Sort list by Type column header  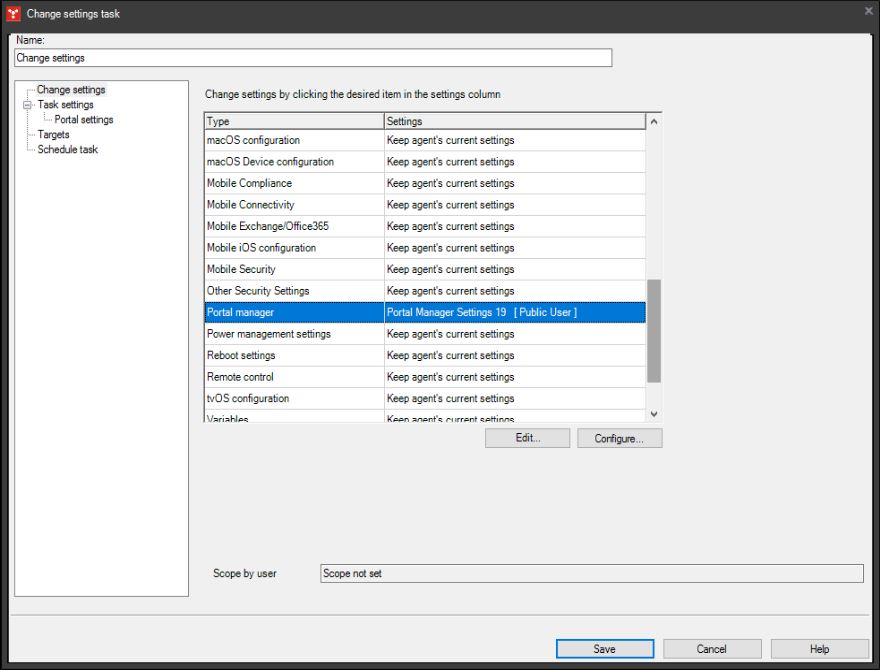pos(294,121)
